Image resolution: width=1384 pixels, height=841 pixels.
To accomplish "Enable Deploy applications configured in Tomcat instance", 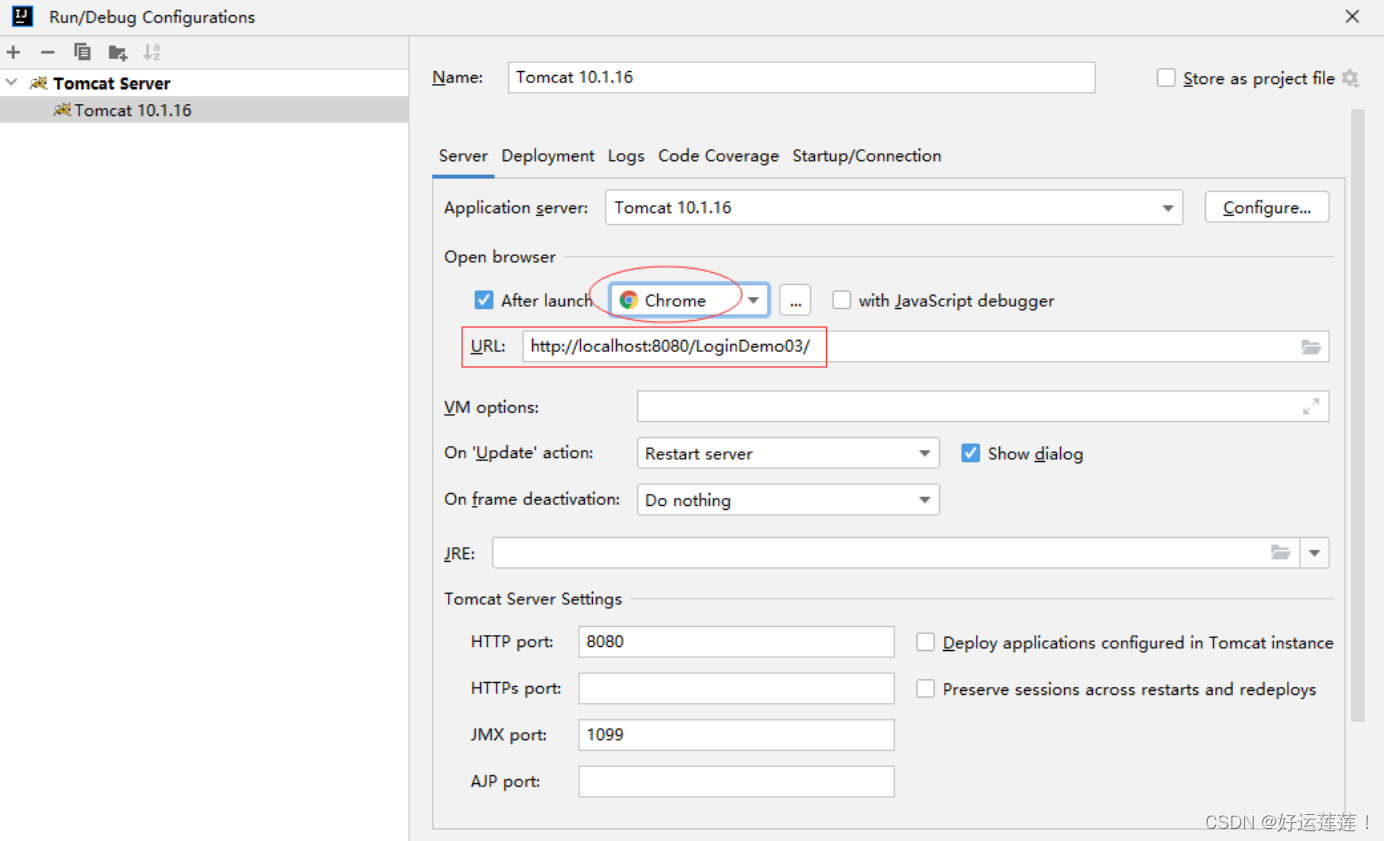I will [926, 642].
